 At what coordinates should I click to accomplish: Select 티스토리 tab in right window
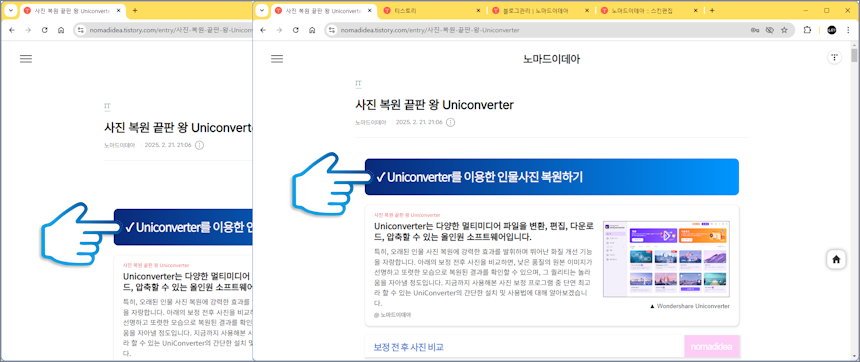433,10
